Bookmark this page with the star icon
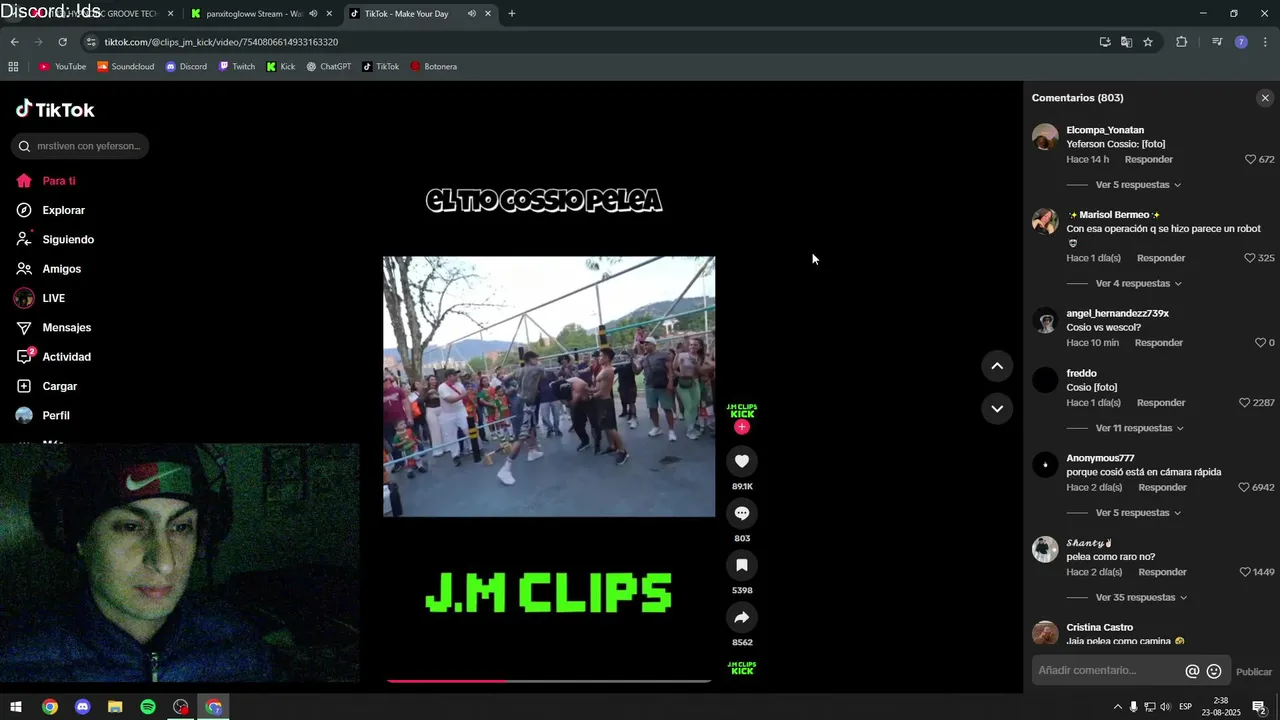Screen dimensions: 1280x720 coord(1148,42)
